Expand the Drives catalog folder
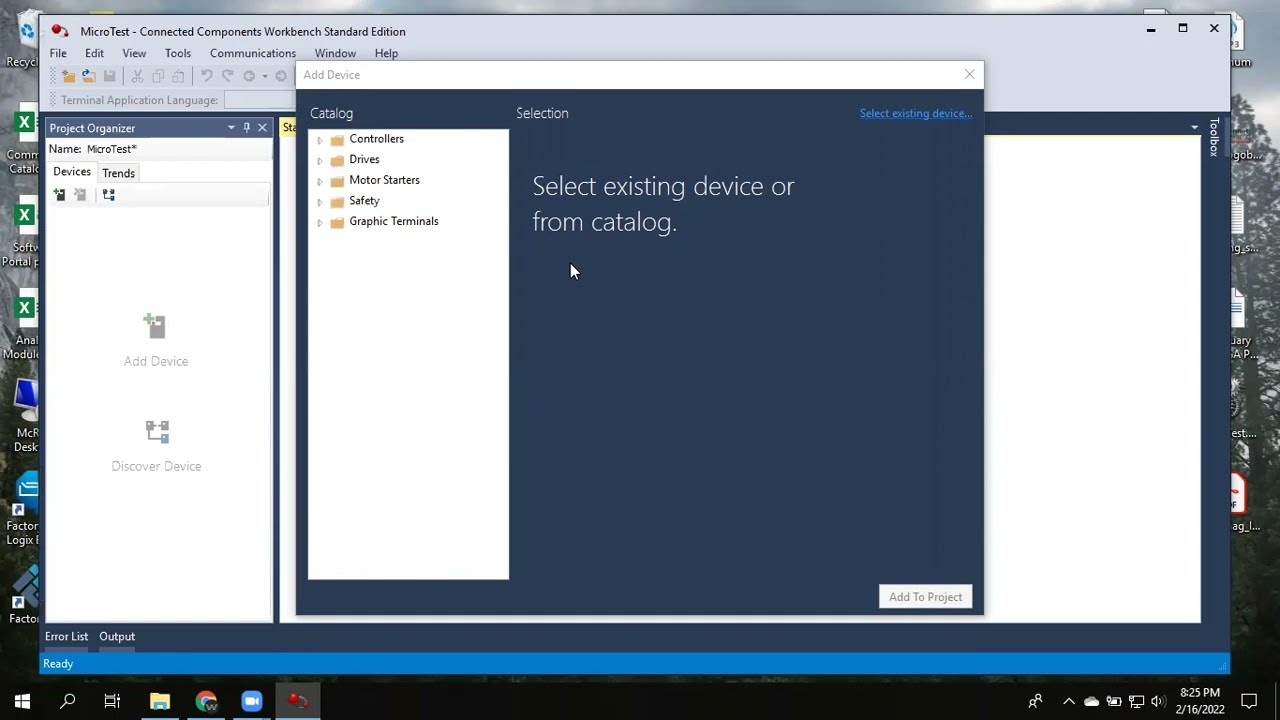Viewport: 1280px width, 720px height. click(320, 160)
